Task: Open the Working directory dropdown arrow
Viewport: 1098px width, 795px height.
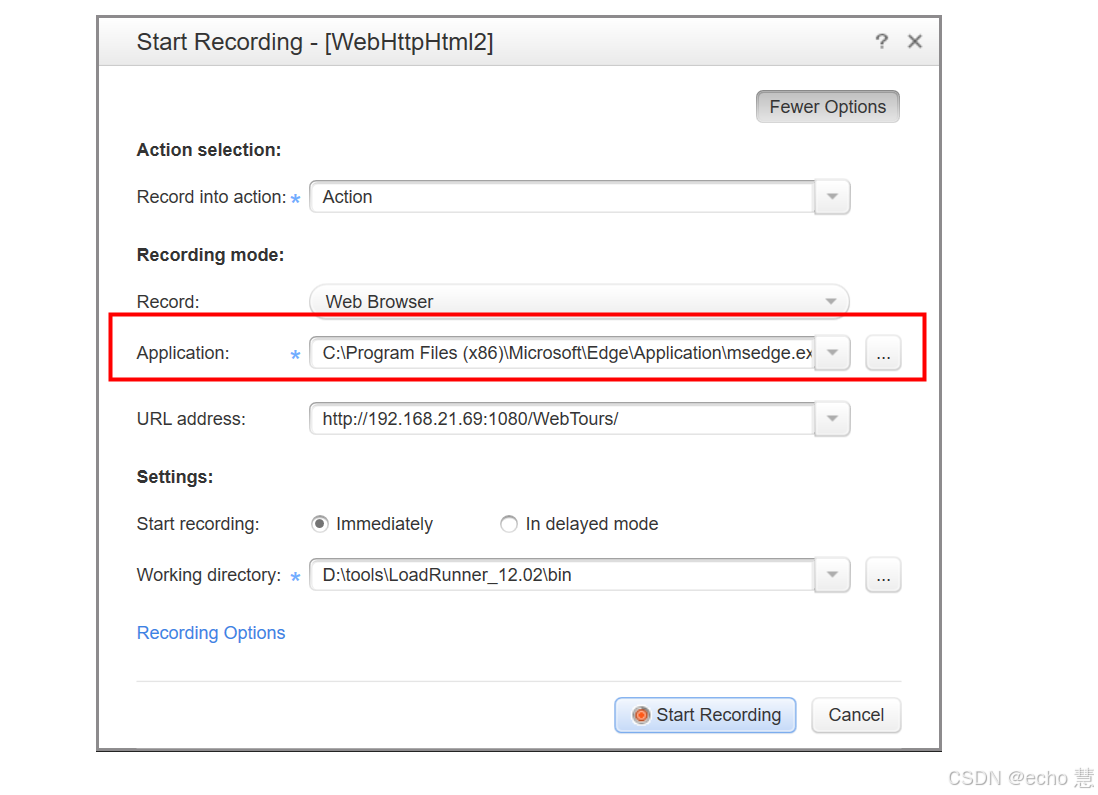Action: pyautogui.click(x=832, y=575)
